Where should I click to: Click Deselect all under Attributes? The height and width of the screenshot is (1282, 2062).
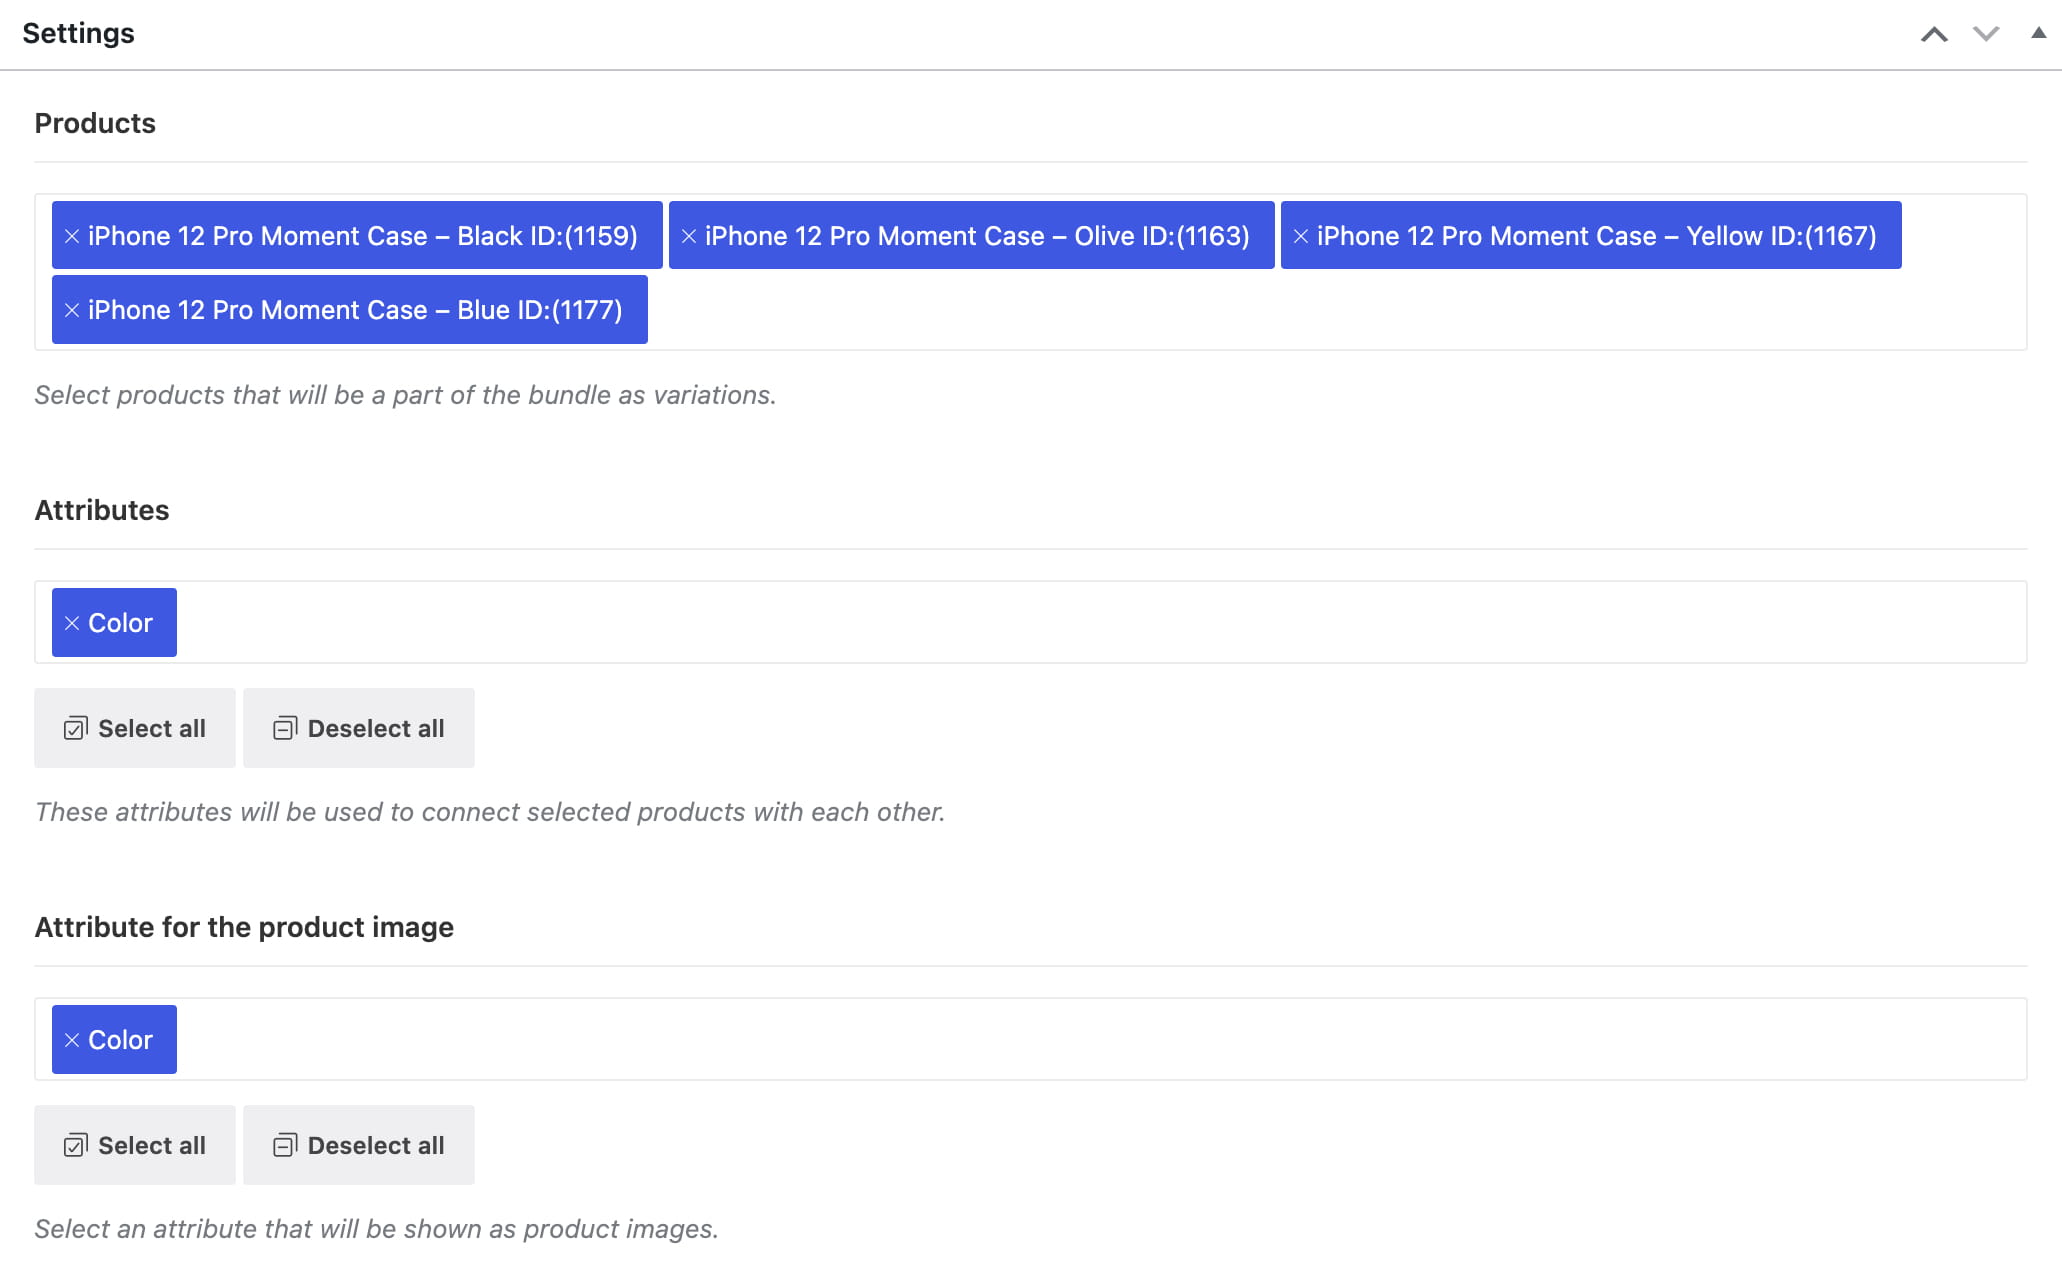(359, 728)
